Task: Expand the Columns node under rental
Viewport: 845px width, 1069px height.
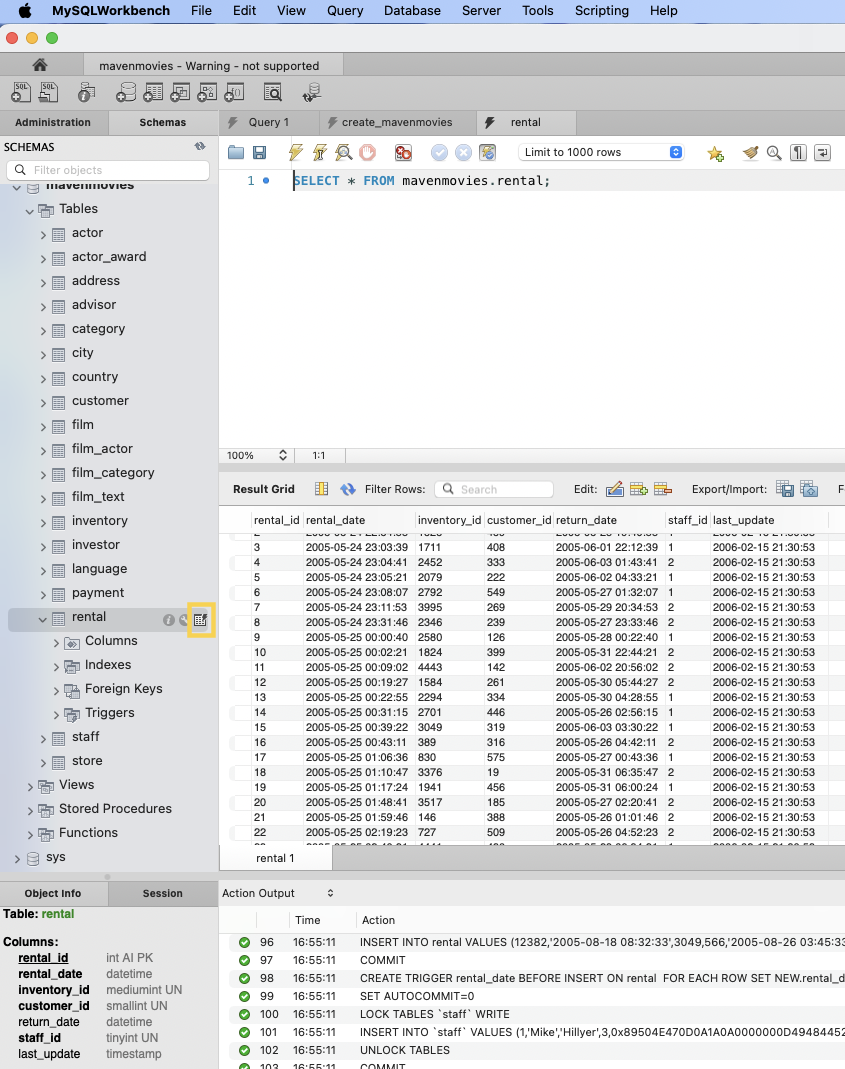Action: (56, 642)
